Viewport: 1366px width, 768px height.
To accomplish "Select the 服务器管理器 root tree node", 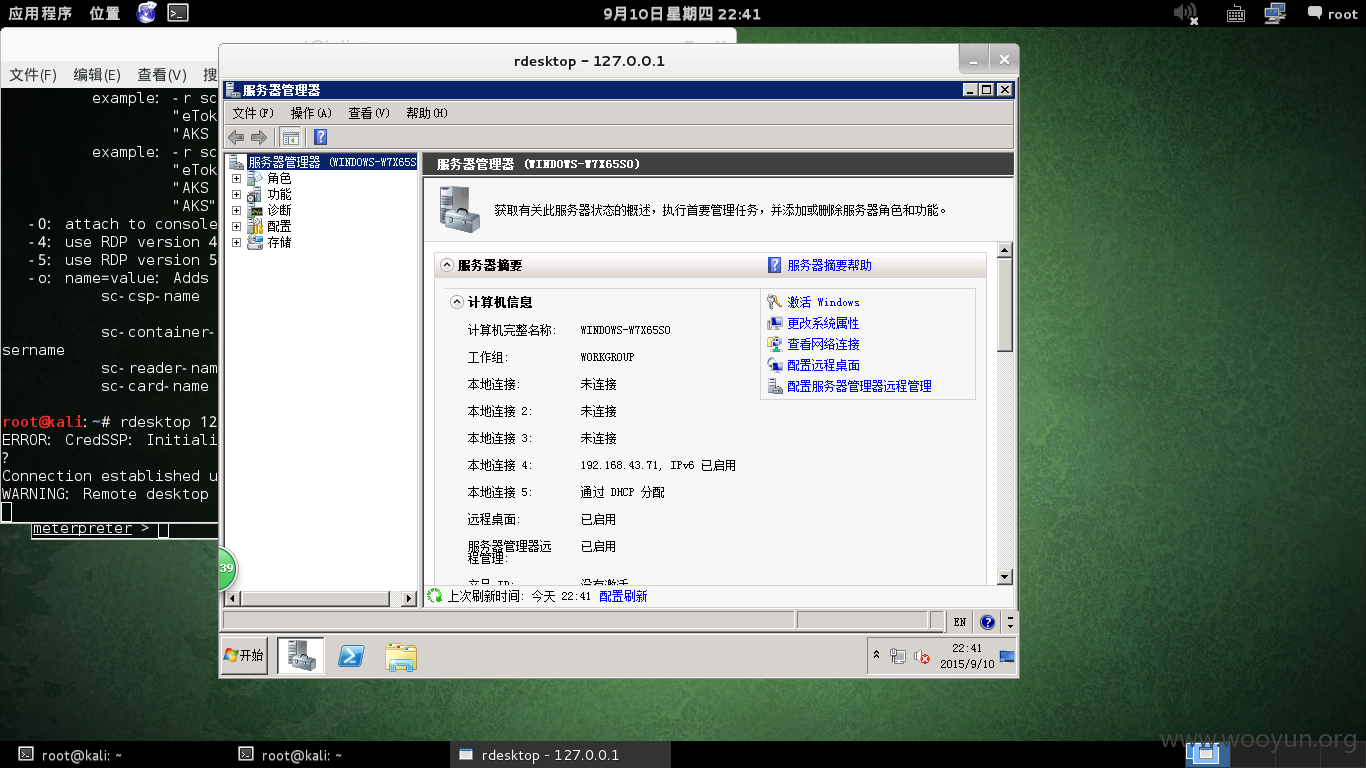I will [x=331, y=162].
